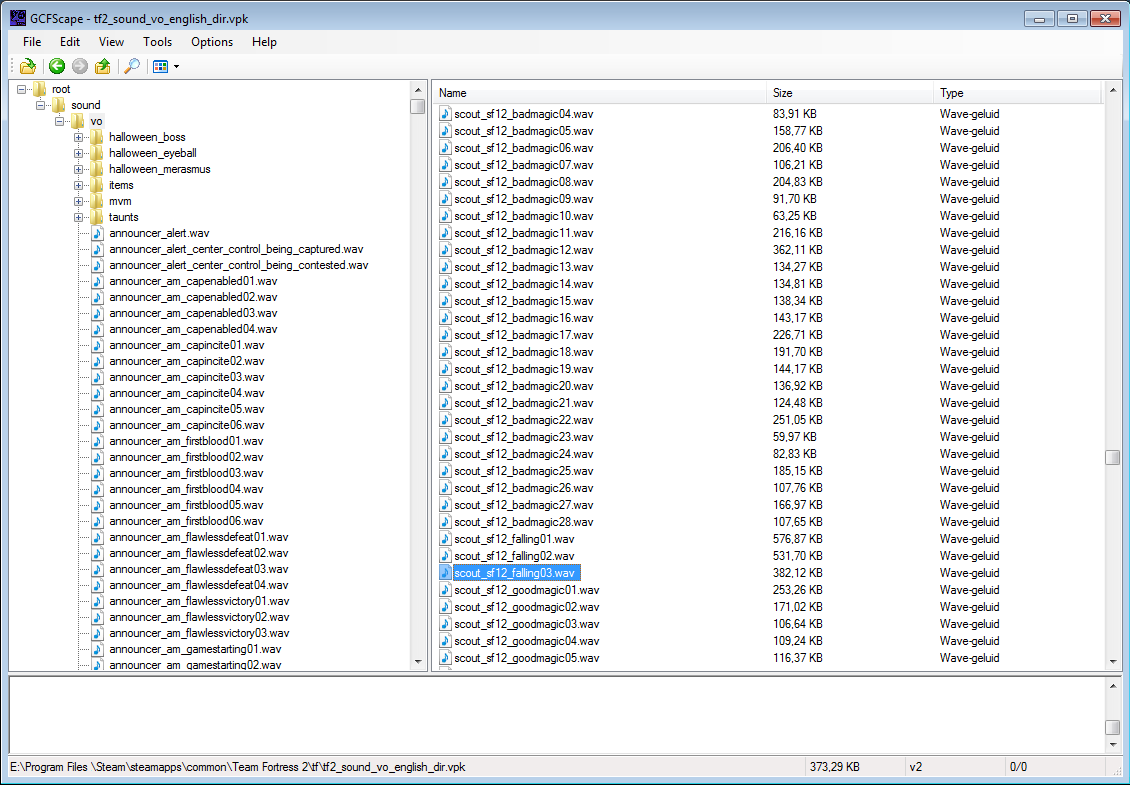Image resolution: width=1130 pixels, height=785 pixels.
Task: Select announcer_am_gamestarting01.wav in tree
Action: coord(195,649)
